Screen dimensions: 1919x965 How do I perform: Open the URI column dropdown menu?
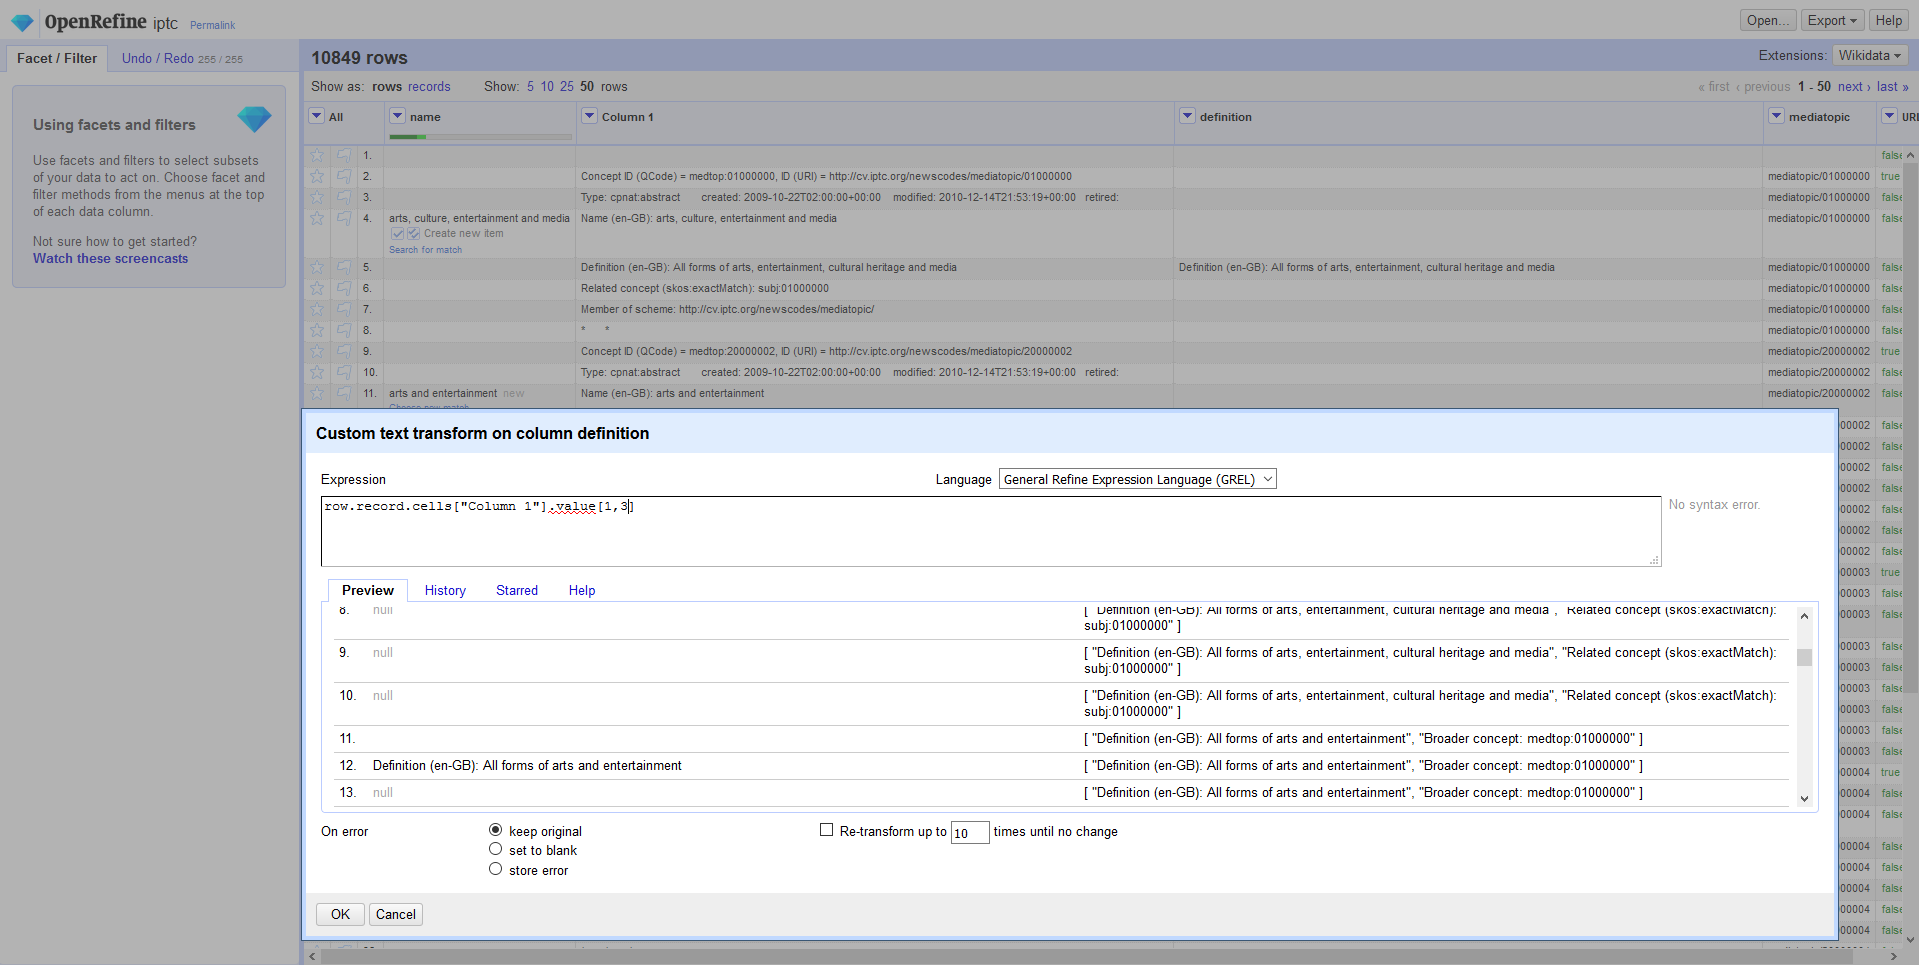1889,116
